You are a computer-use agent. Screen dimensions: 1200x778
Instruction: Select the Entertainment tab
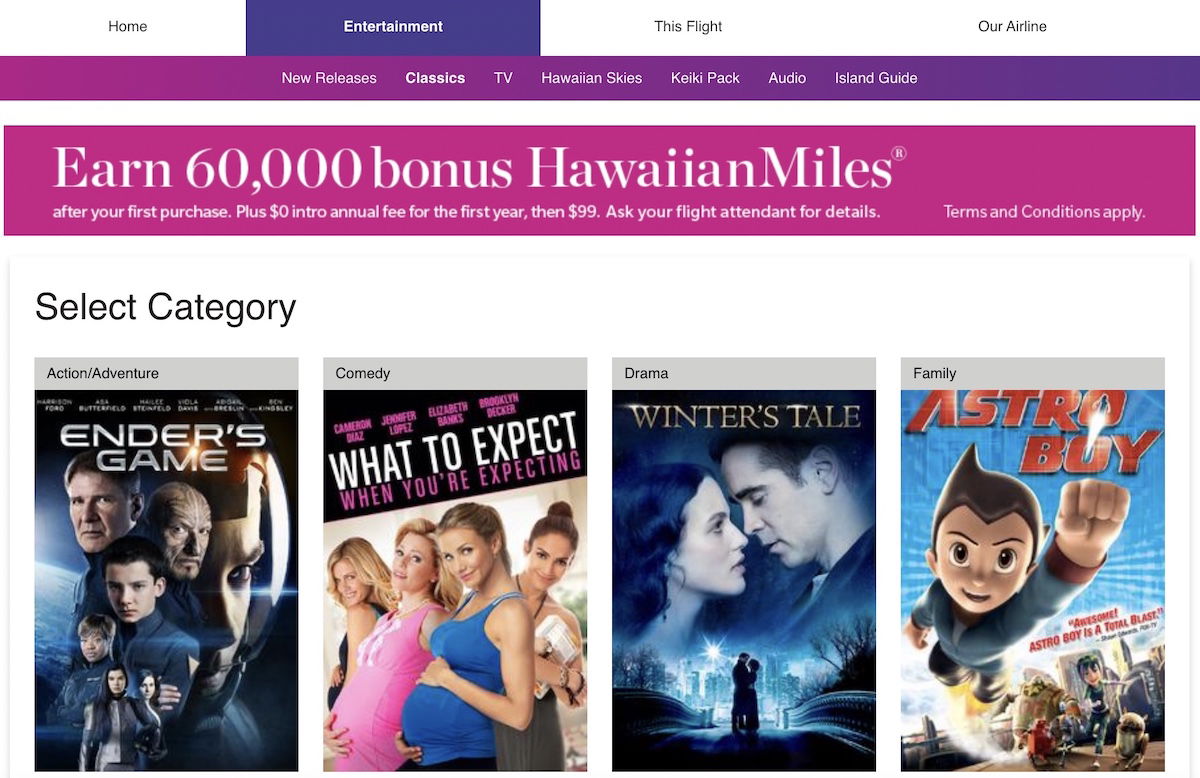(x=393, y=27)
